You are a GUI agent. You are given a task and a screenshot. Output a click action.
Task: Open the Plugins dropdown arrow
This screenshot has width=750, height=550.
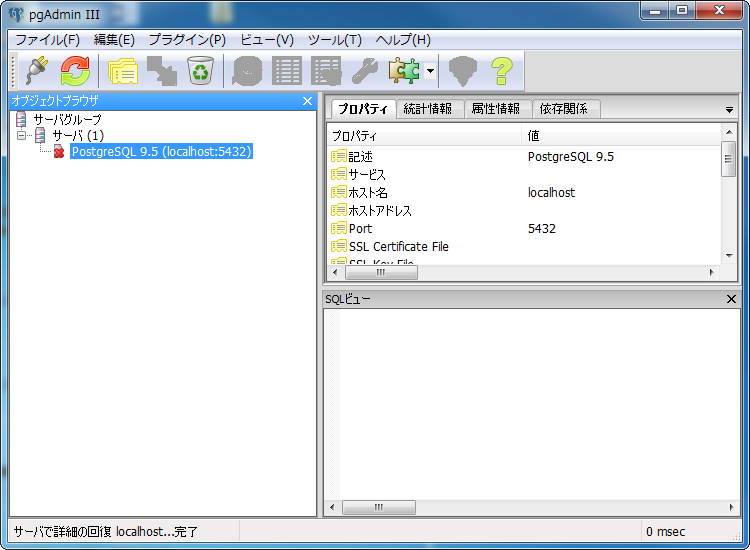[430, 71]
